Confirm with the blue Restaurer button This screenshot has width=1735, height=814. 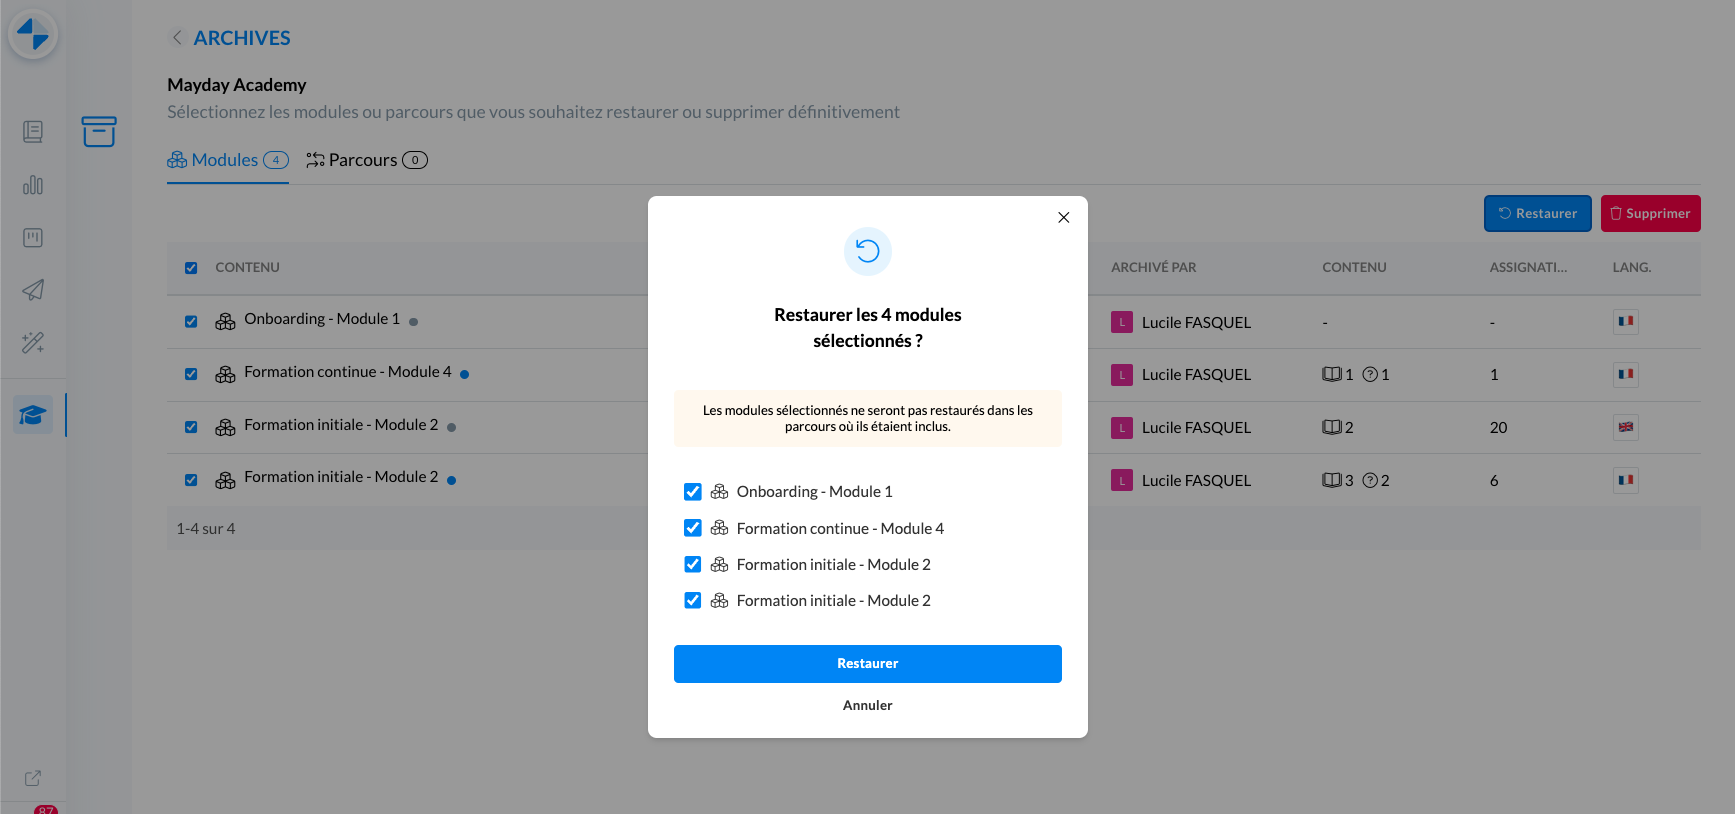click(867, 664)
